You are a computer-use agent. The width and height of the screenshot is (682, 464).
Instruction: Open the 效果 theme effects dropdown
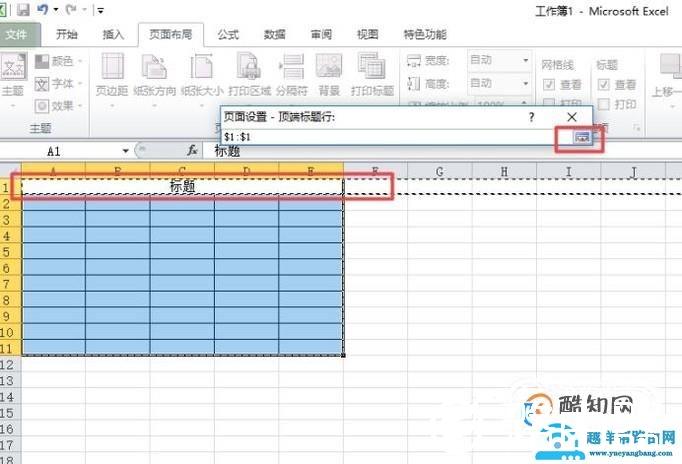[58, 106]
